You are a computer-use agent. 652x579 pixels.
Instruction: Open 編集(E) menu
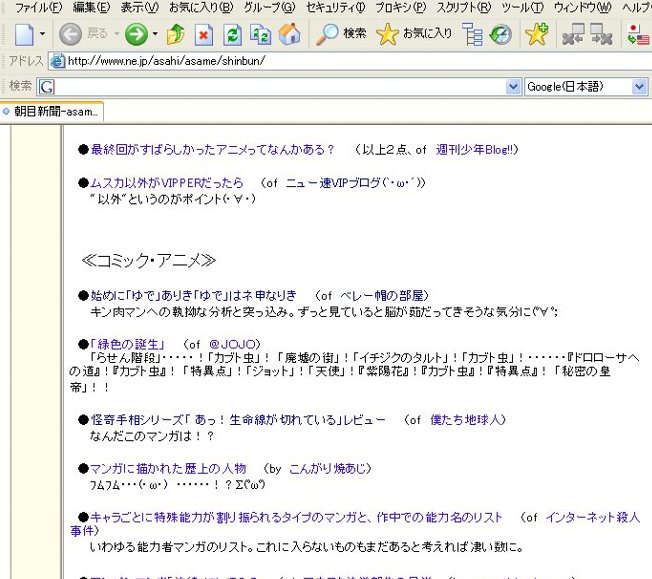(91, 7)
